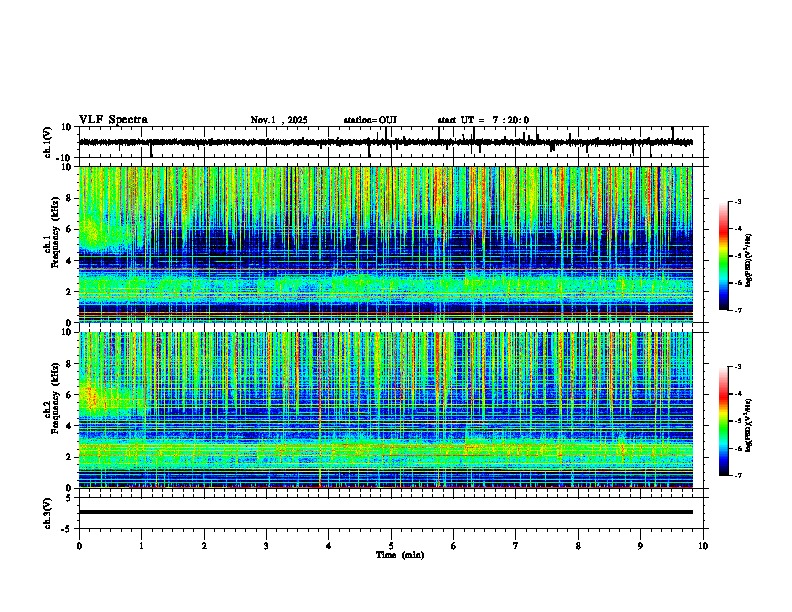Click the ch.1 voltage waveform trace

[x=385, y=142]
